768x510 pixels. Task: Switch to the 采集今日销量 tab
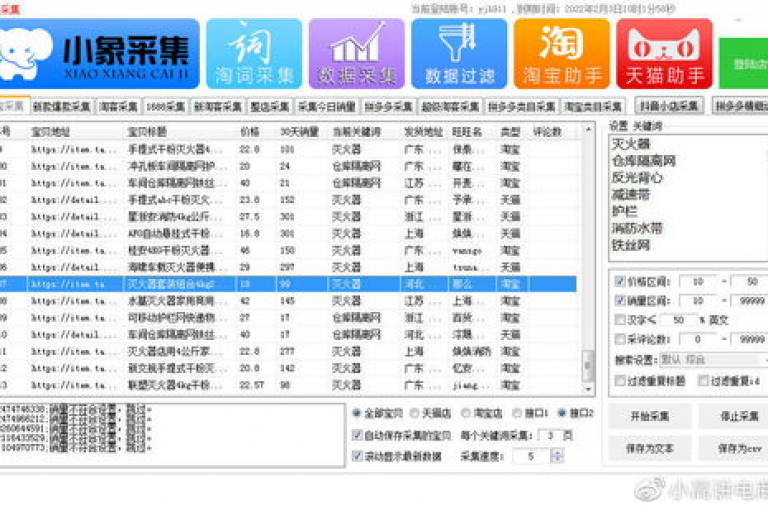327,106
